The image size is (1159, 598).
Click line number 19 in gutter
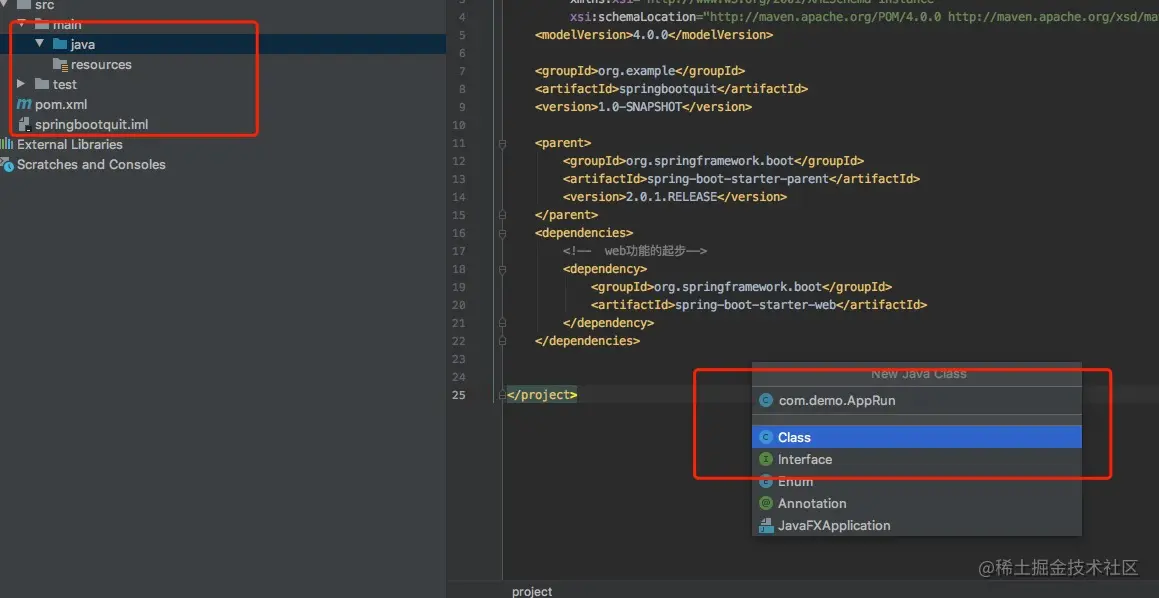click(458, 287)
